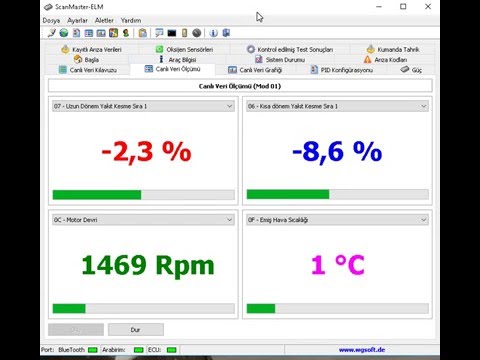
Task: Click the ECU: status label
Action: coord(154,350)
